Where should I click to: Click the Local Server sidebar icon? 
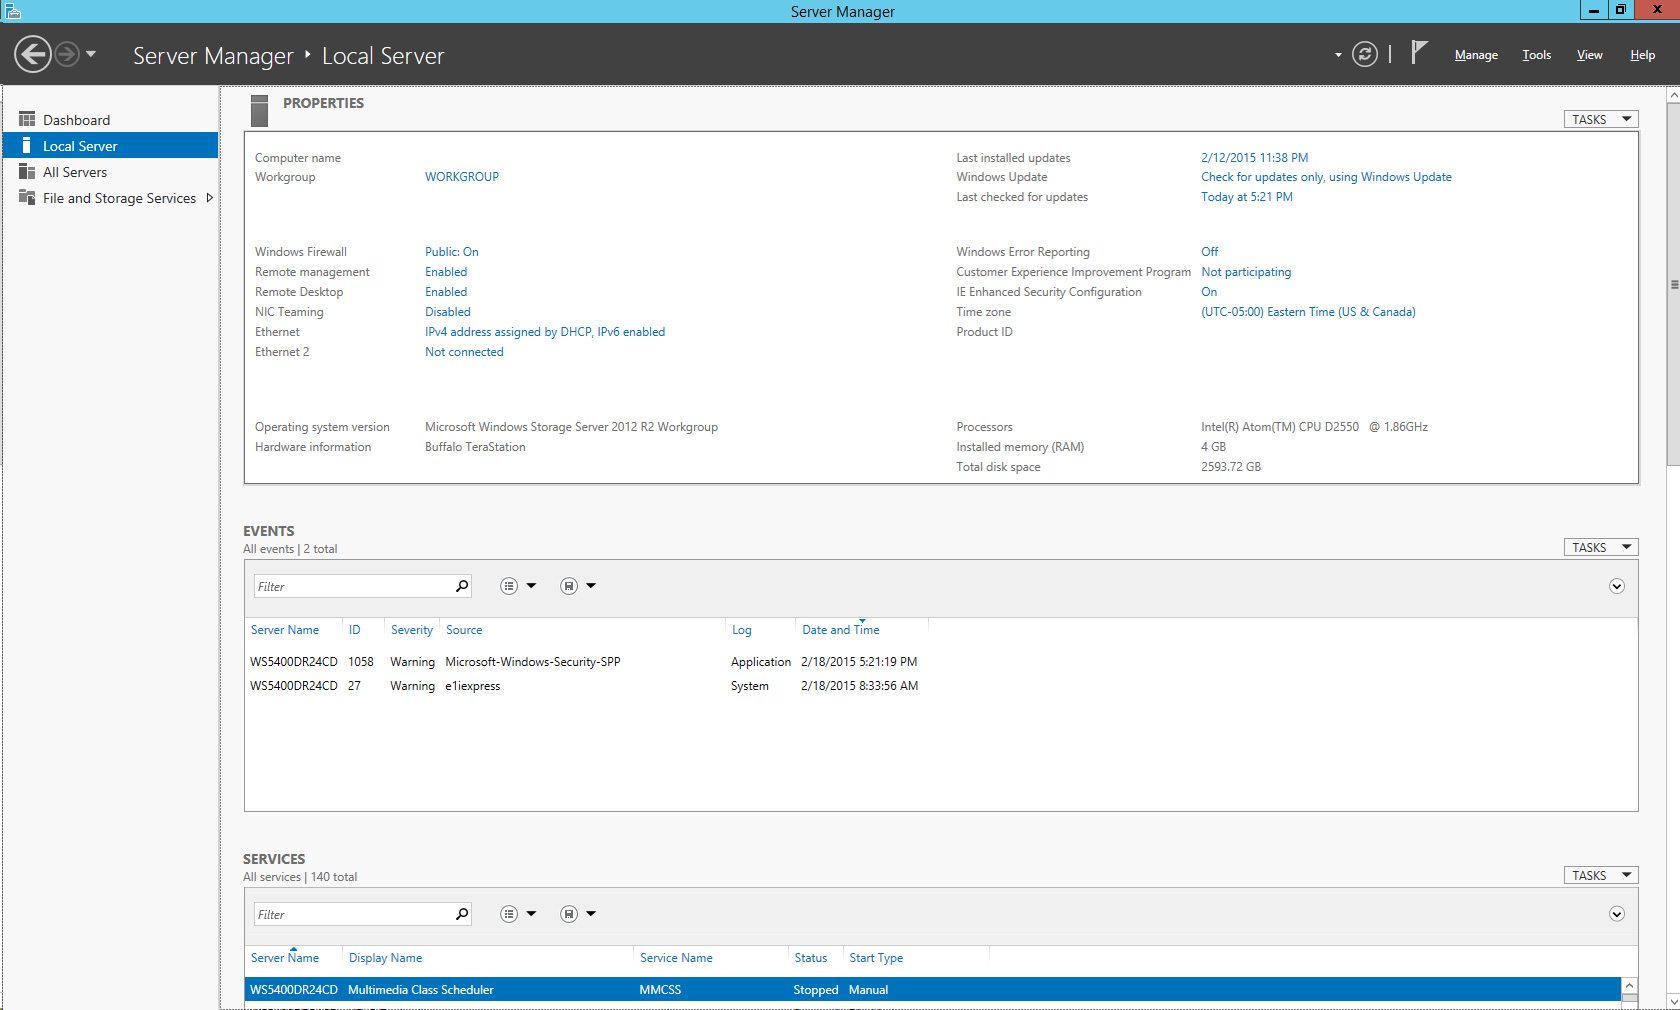point(27,146)
